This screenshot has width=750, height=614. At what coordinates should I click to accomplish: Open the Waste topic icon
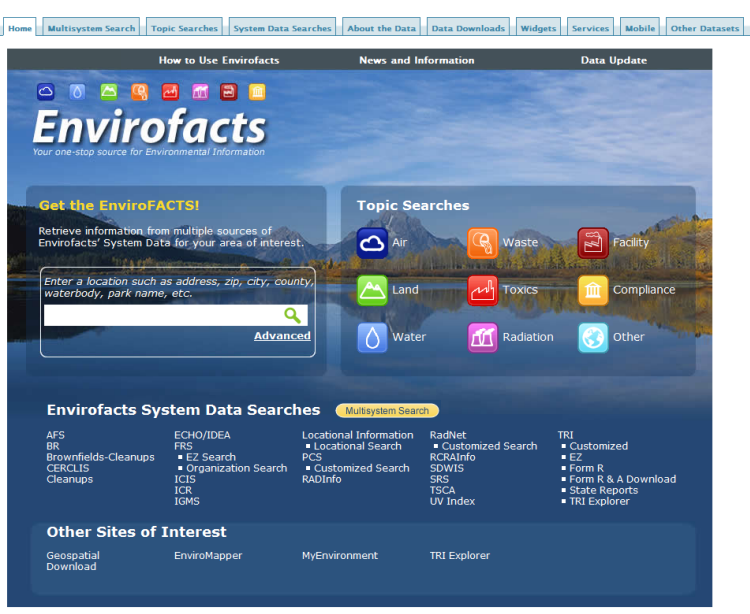[482, 243]
